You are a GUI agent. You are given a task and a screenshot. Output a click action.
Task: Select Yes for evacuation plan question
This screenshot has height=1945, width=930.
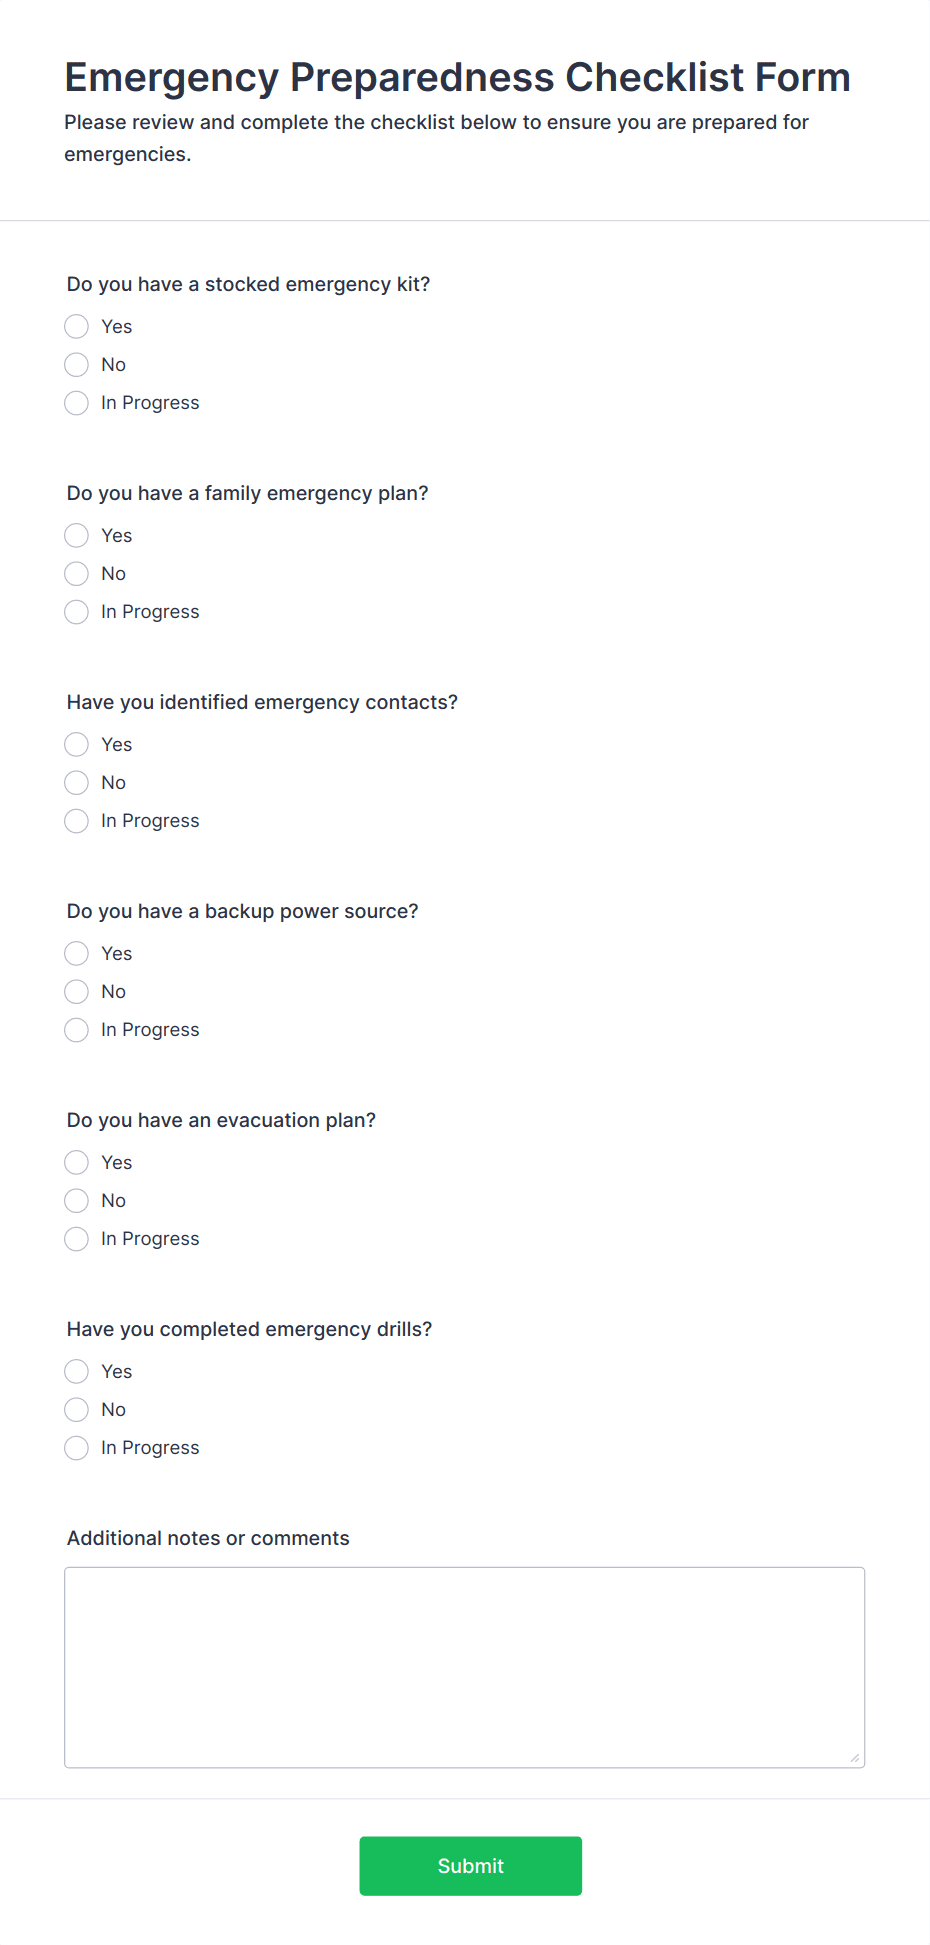point(76,1162)
